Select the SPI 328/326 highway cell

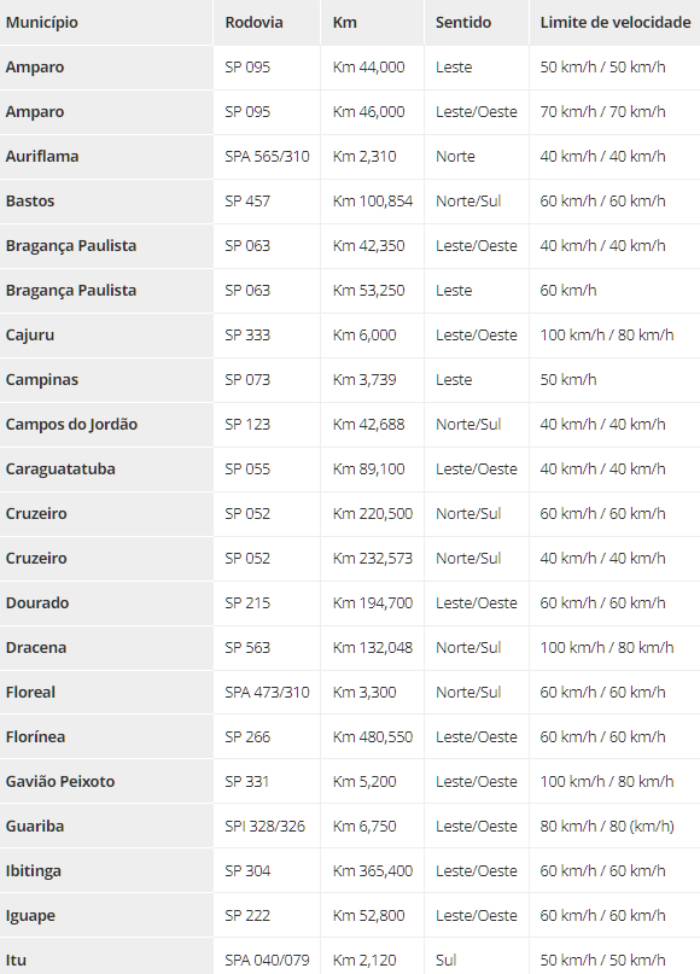pyautogui.click(x=266, y=826)
